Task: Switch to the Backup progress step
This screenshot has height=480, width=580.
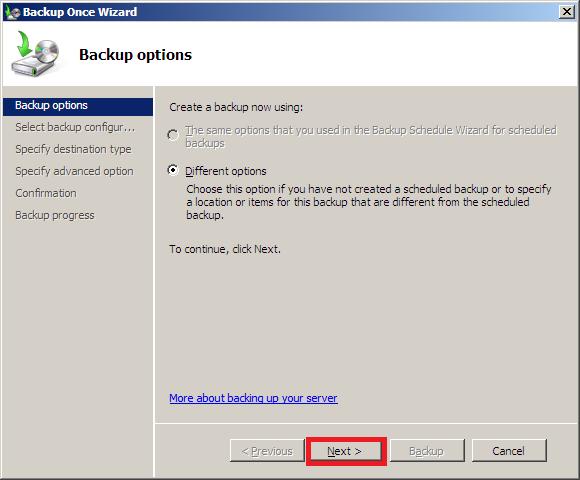Action: pyautogui.click(x=55, y=215)
